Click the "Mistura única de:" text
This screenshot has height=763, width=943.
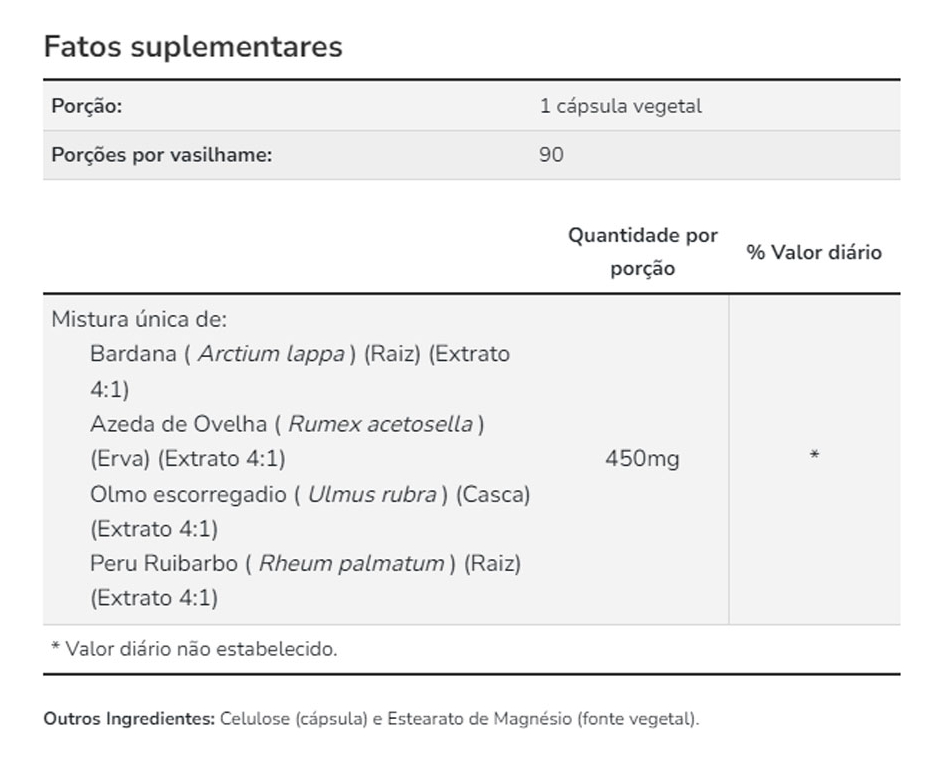139,320
